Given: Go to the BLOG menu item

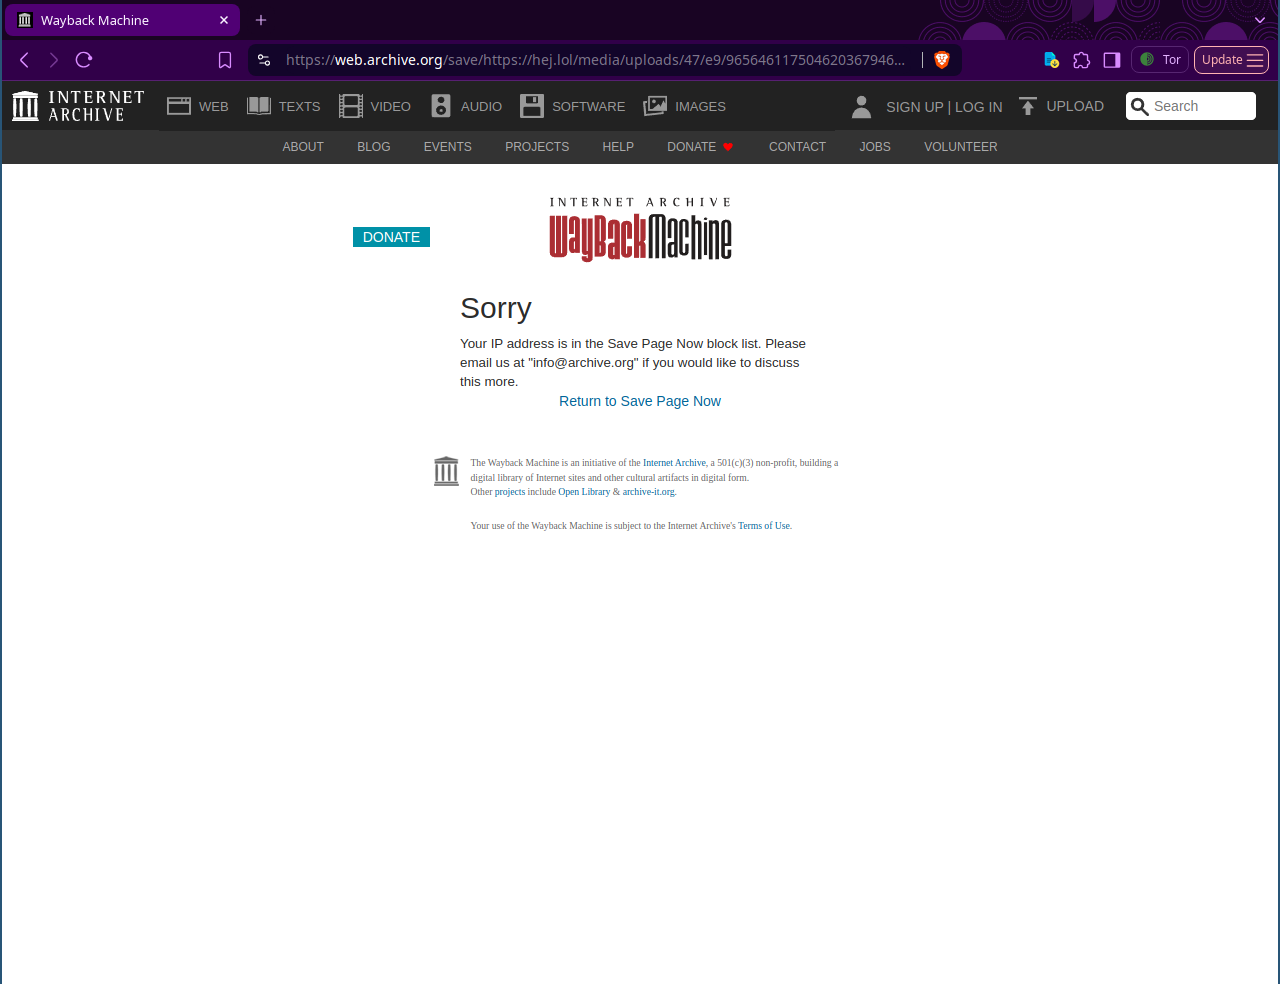Looking at the screenshot, I should point(373,147).
